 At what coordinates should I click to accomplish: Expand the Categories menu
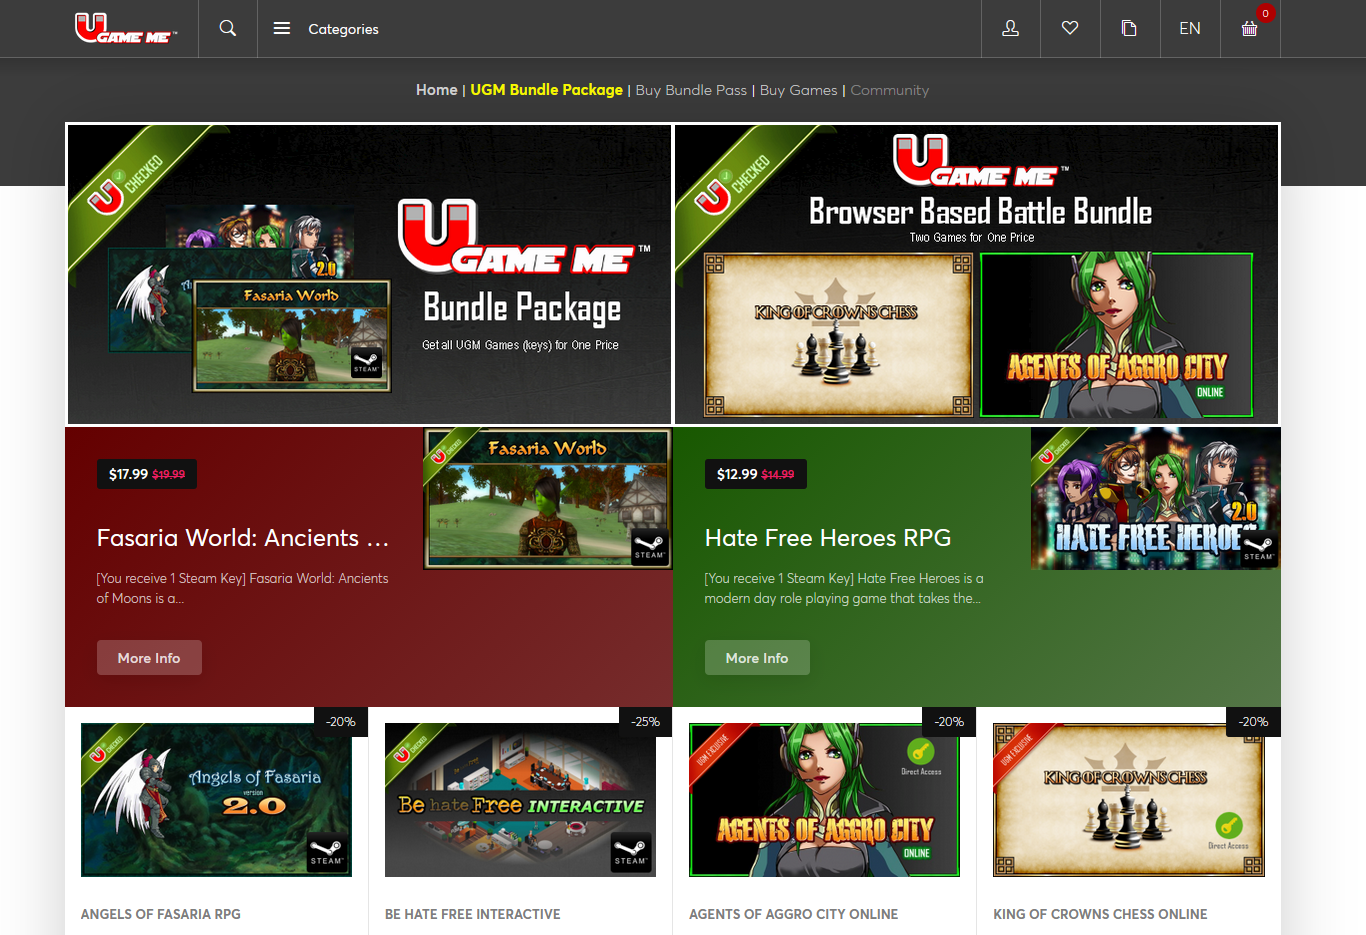[x=343, y=29]
